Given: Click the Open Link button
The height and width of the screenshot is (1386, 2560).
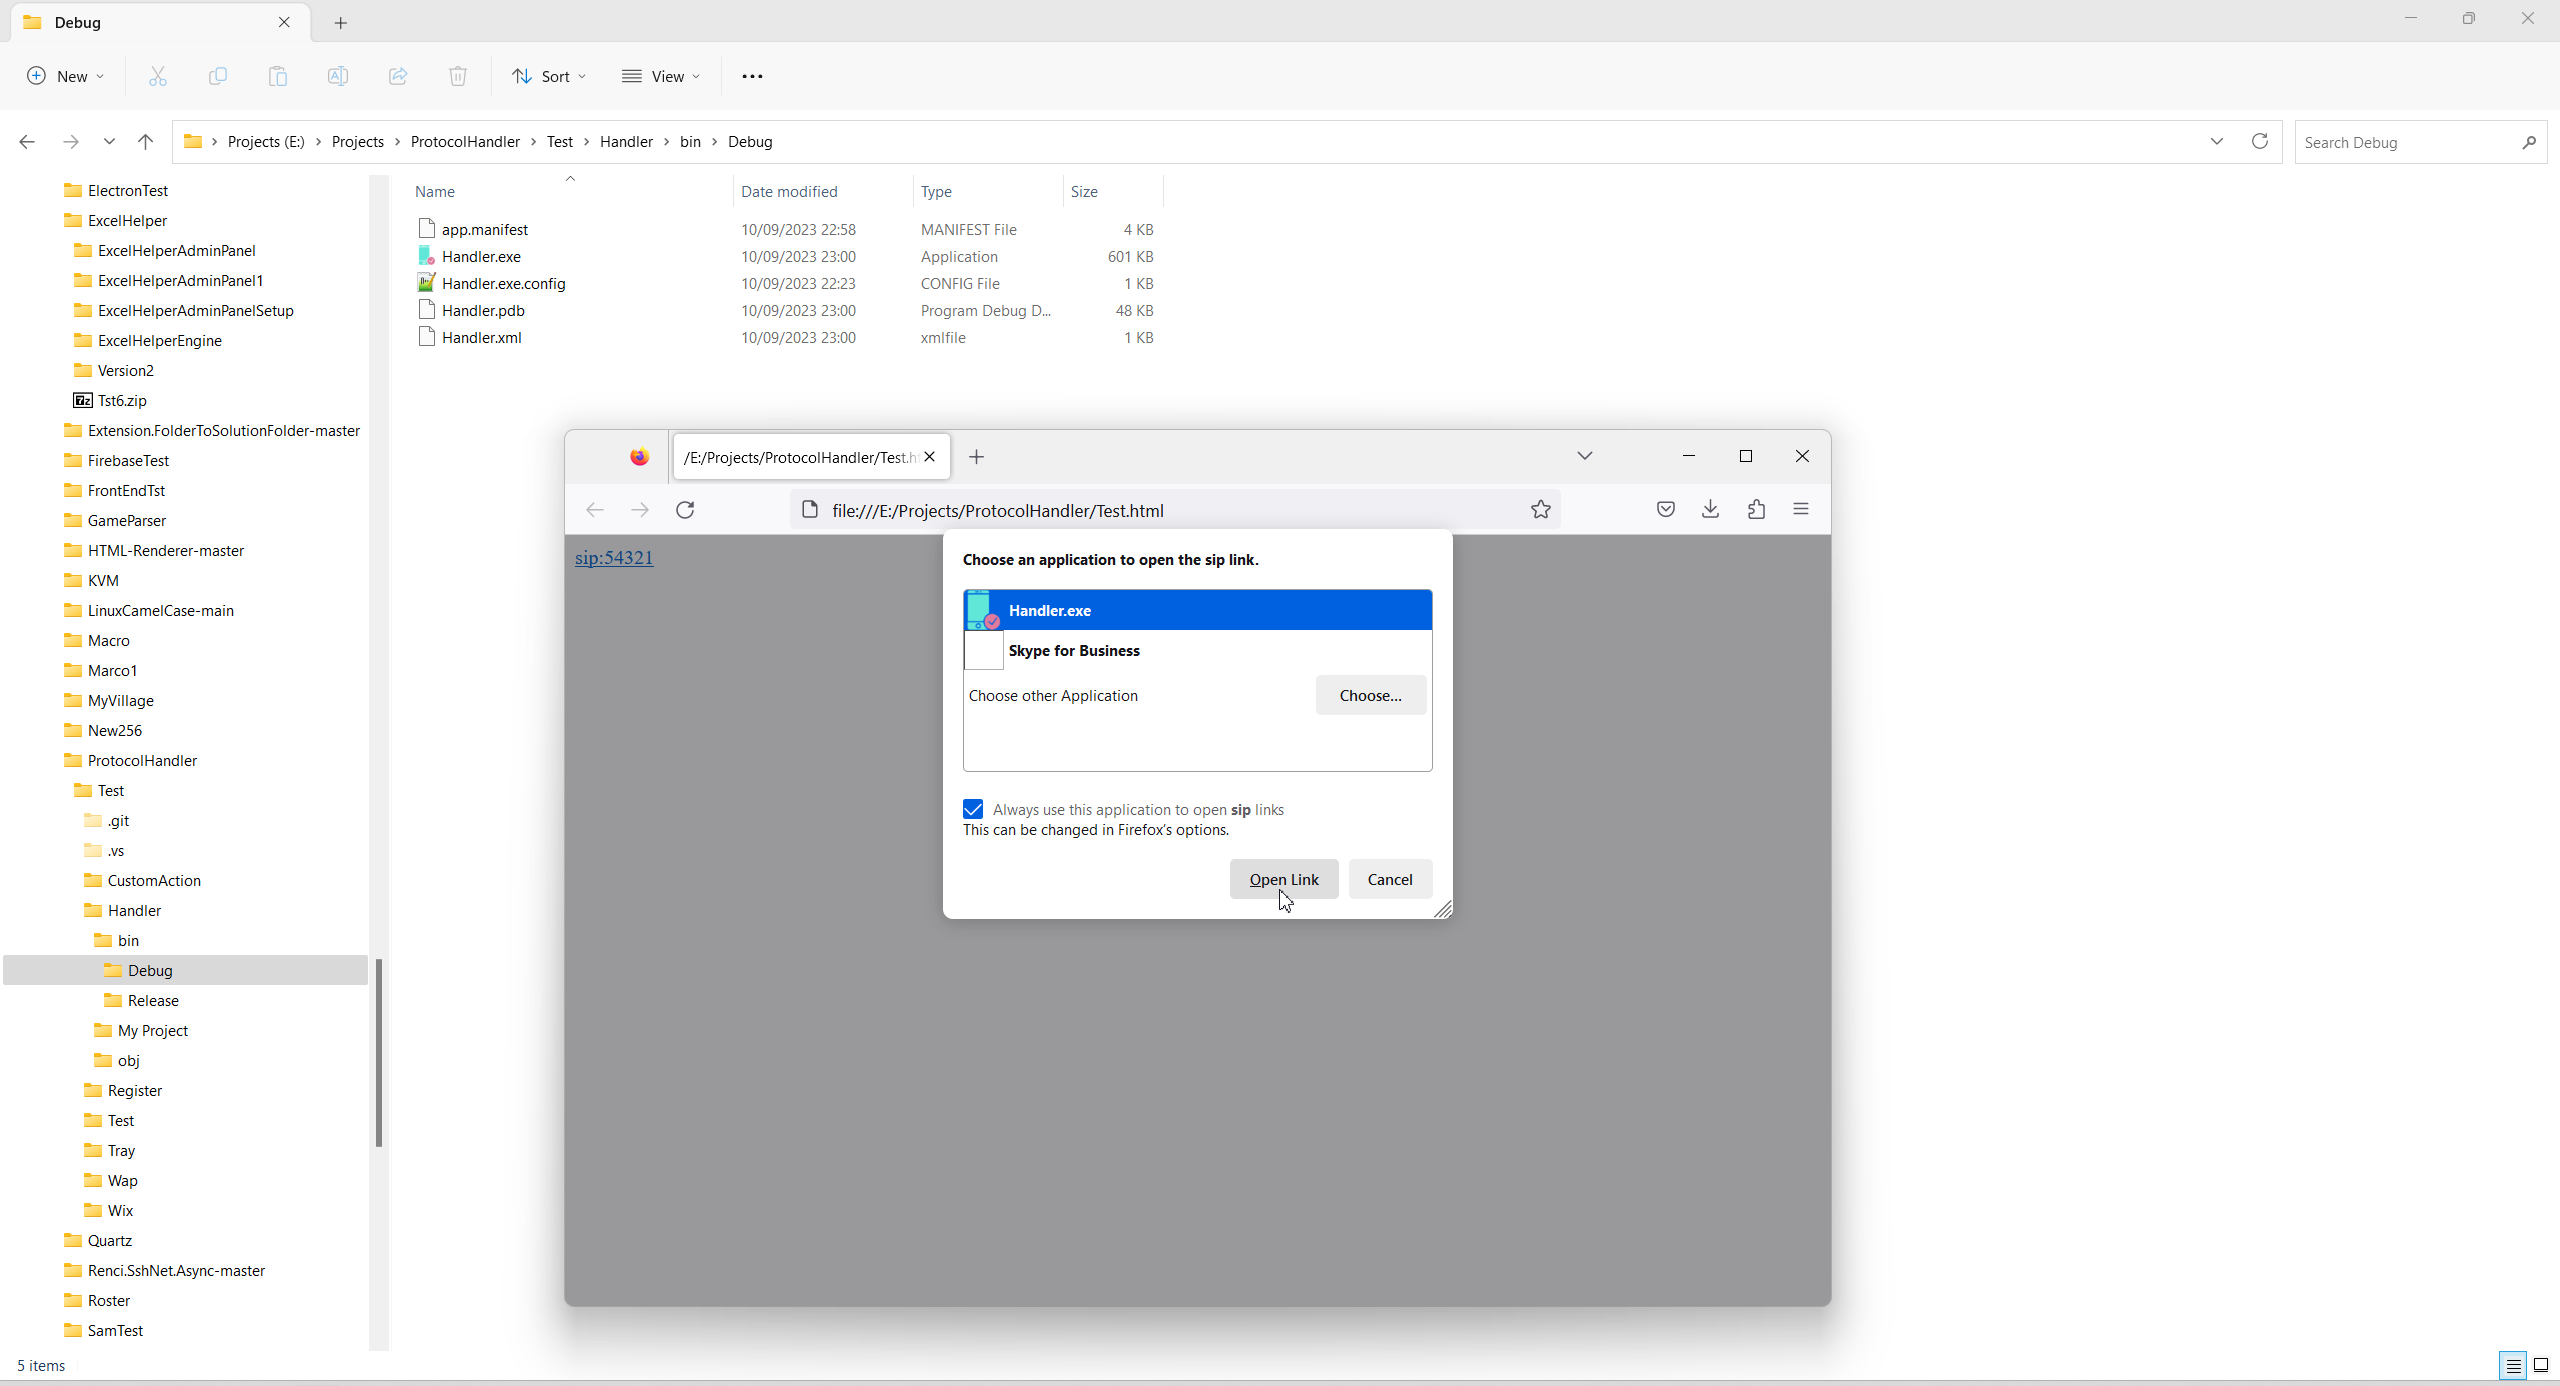Looking at the screenshot, I should click(1283, 879).
